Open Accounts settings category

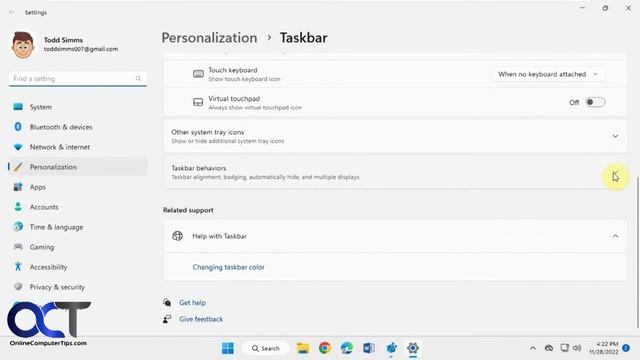pyautogui.click(x=78, y=207)
